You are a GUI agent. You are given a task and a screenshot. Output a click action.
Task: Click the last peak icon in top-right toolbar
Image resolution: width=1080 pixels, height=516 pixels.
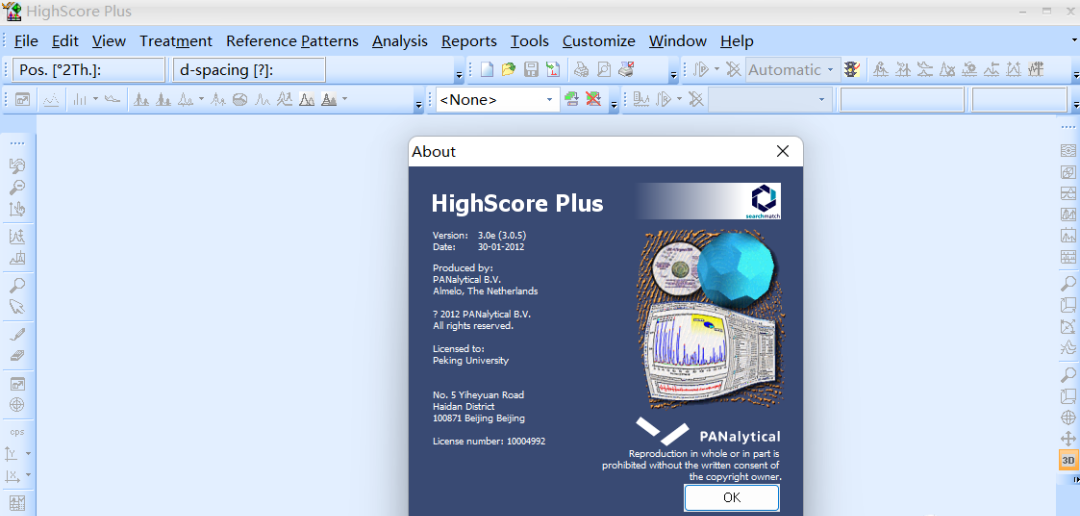click(1035, 70)
